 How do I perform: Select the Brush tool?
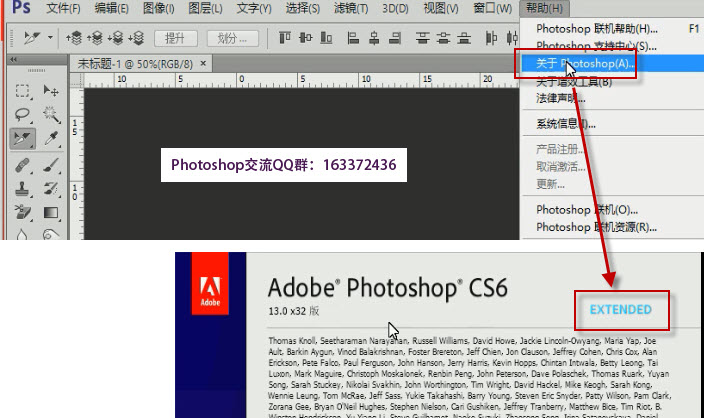pyautogui.click(x=51, y=165)
